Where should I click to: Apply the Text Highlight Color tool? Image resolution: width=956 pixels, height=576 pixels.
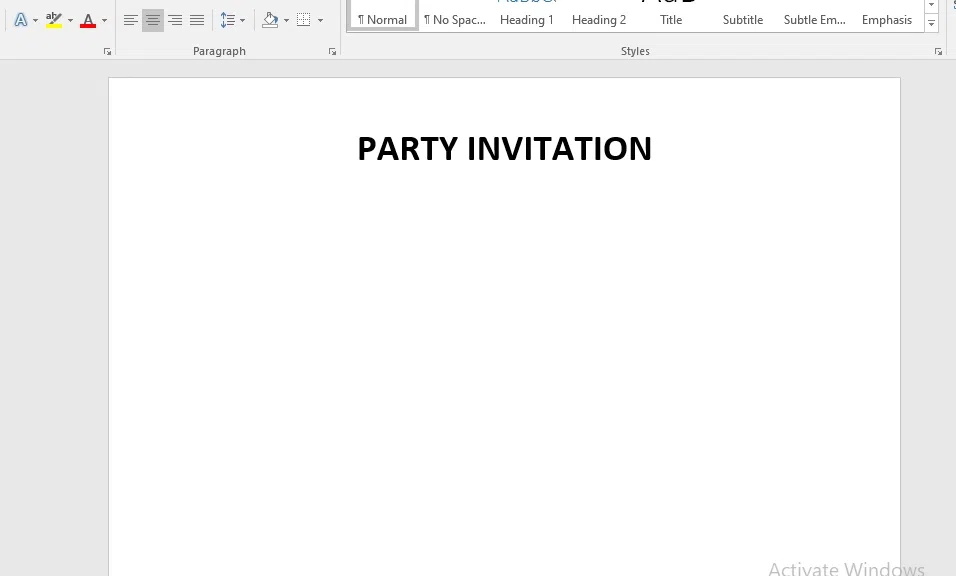tap(53, 16)
